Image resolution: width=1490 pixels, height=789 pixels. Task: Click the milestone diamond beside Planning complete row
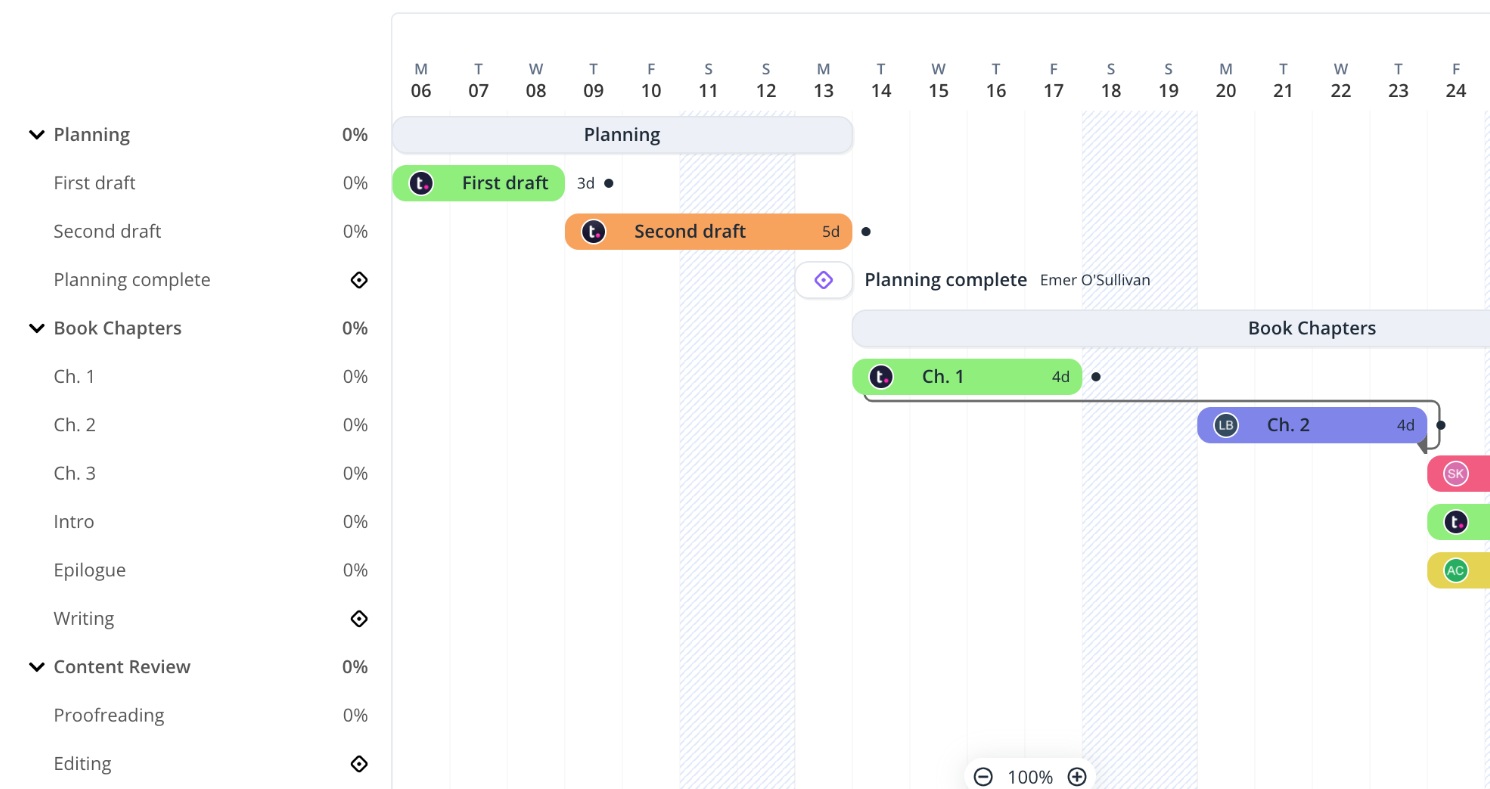359,280
